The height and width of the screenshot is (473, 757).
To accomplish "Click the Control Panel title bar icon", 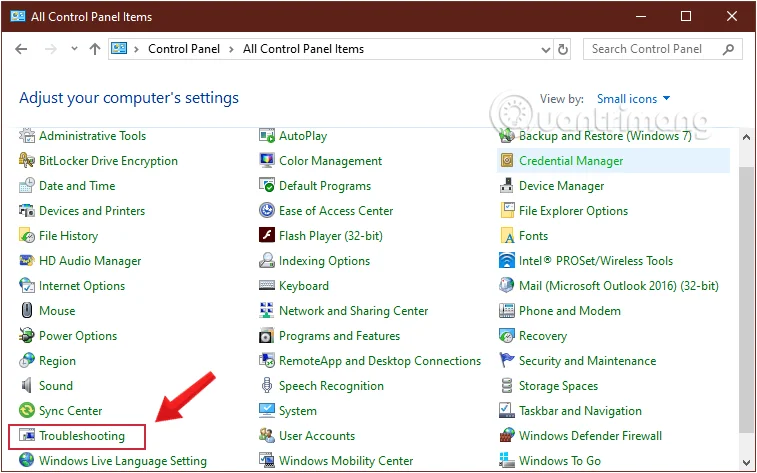I will pyautogui.click(x=18, y=16).
